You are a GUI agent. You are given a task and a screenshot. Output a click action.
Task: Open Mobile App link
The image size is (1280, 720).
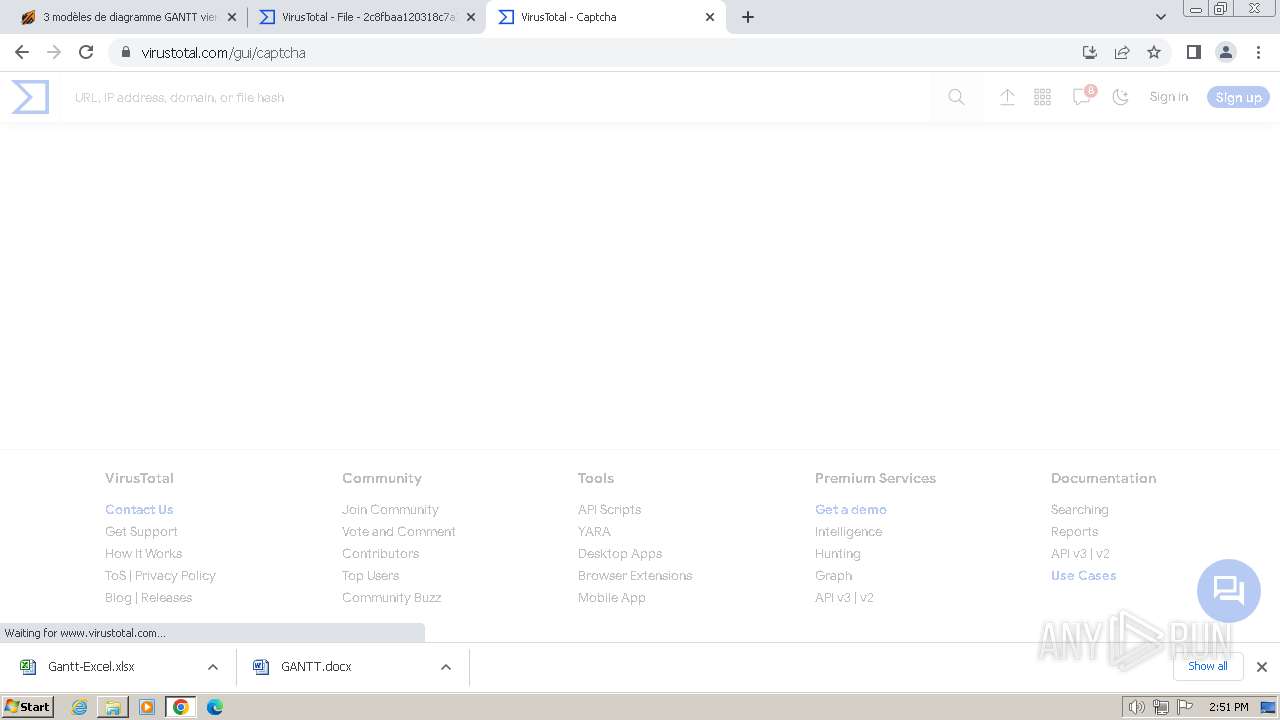[x=612, y=597]
